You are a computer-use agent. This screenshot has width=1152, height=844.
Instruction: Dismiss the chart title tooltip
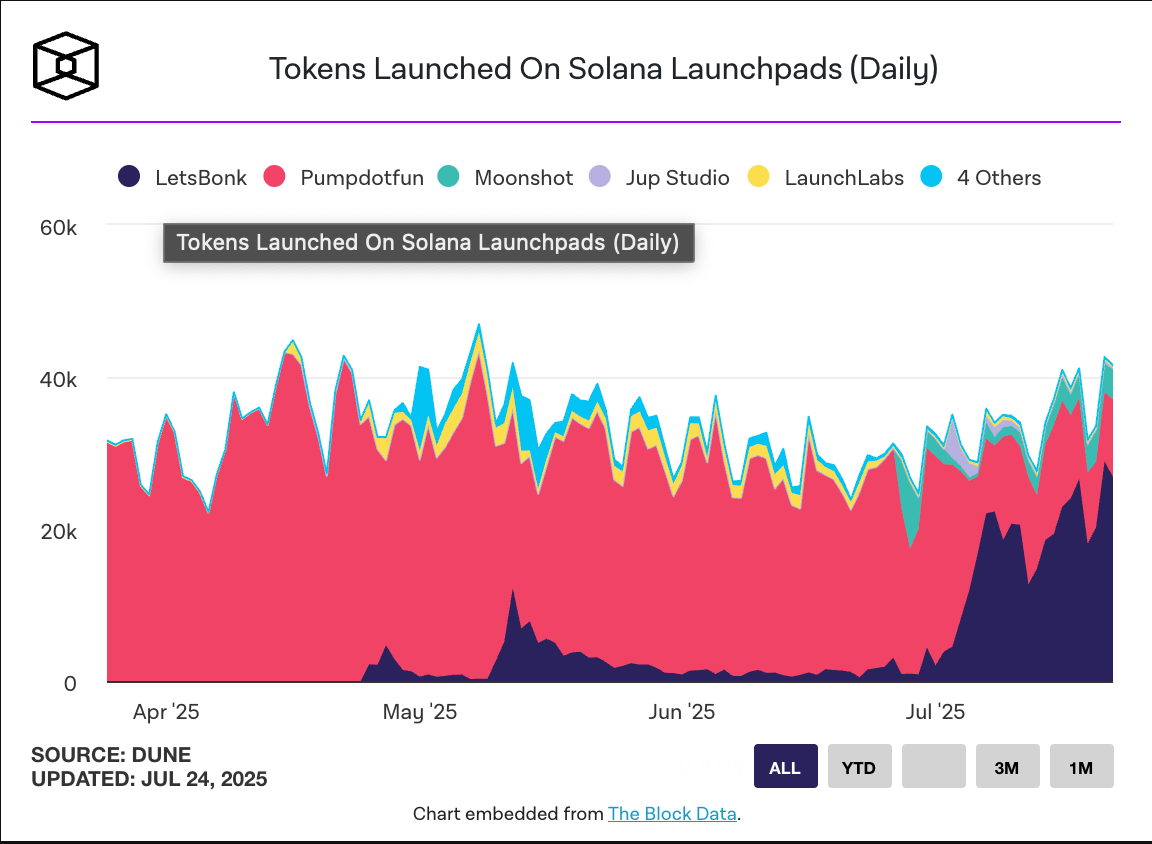[x=428, y=242]
